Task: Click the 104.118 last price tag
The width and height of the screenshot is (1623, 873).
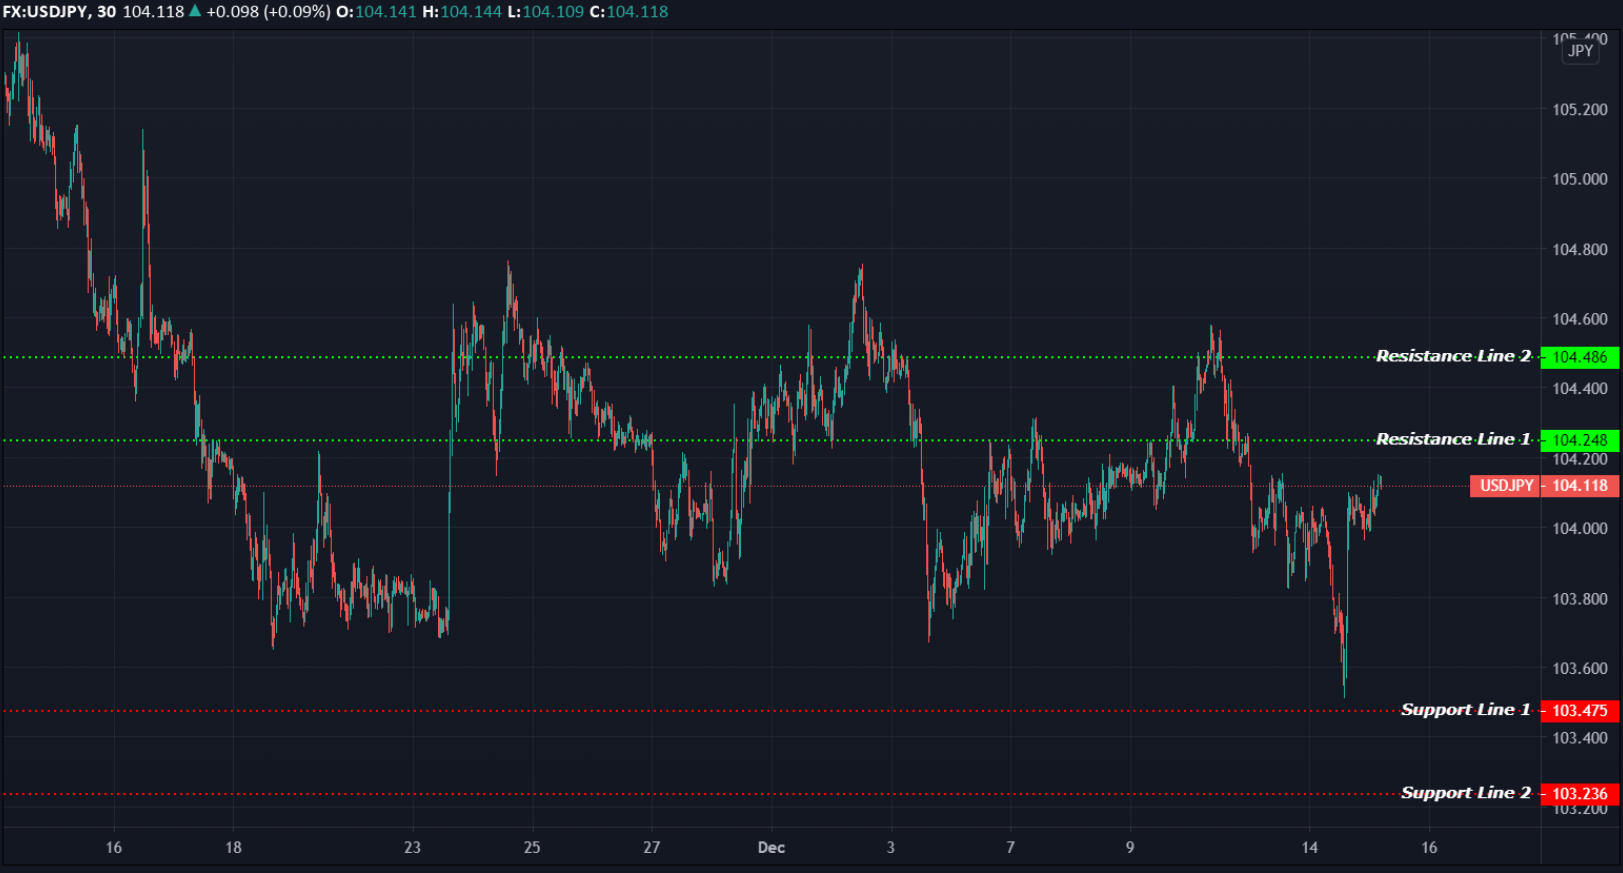Action: coord(1580,486)
